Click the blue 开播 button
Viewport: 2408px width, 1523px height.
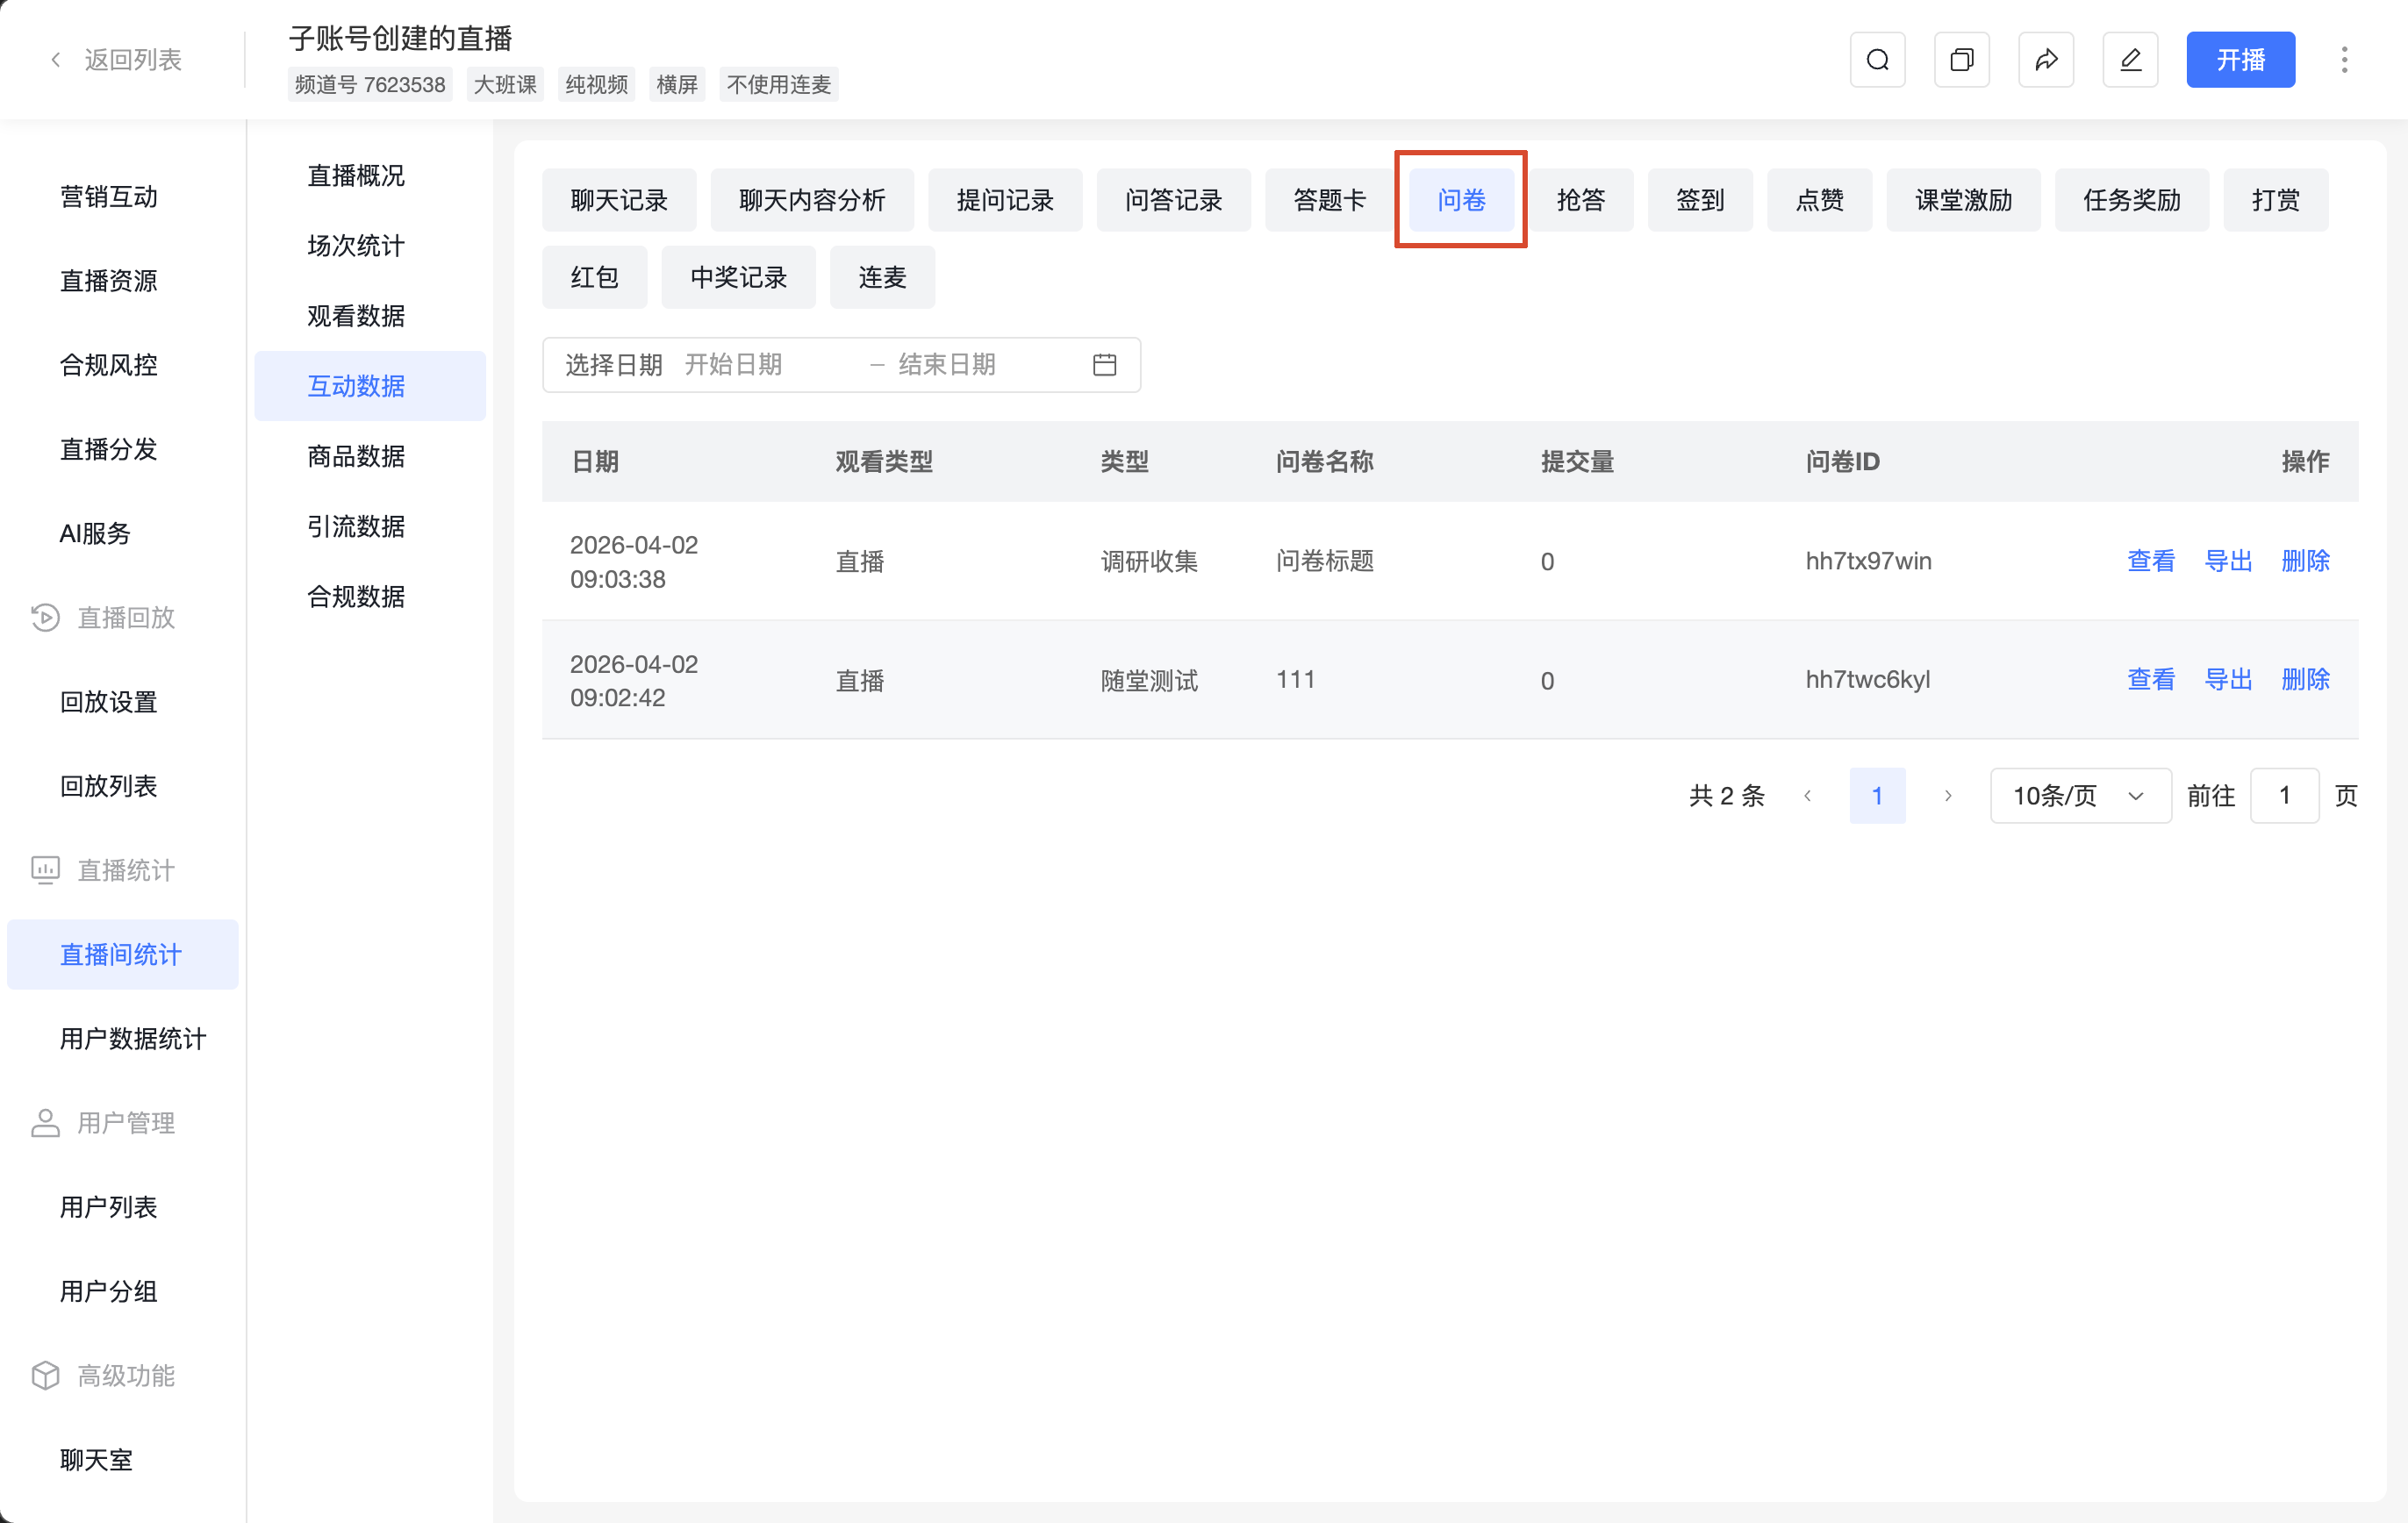click(2240, 60)
